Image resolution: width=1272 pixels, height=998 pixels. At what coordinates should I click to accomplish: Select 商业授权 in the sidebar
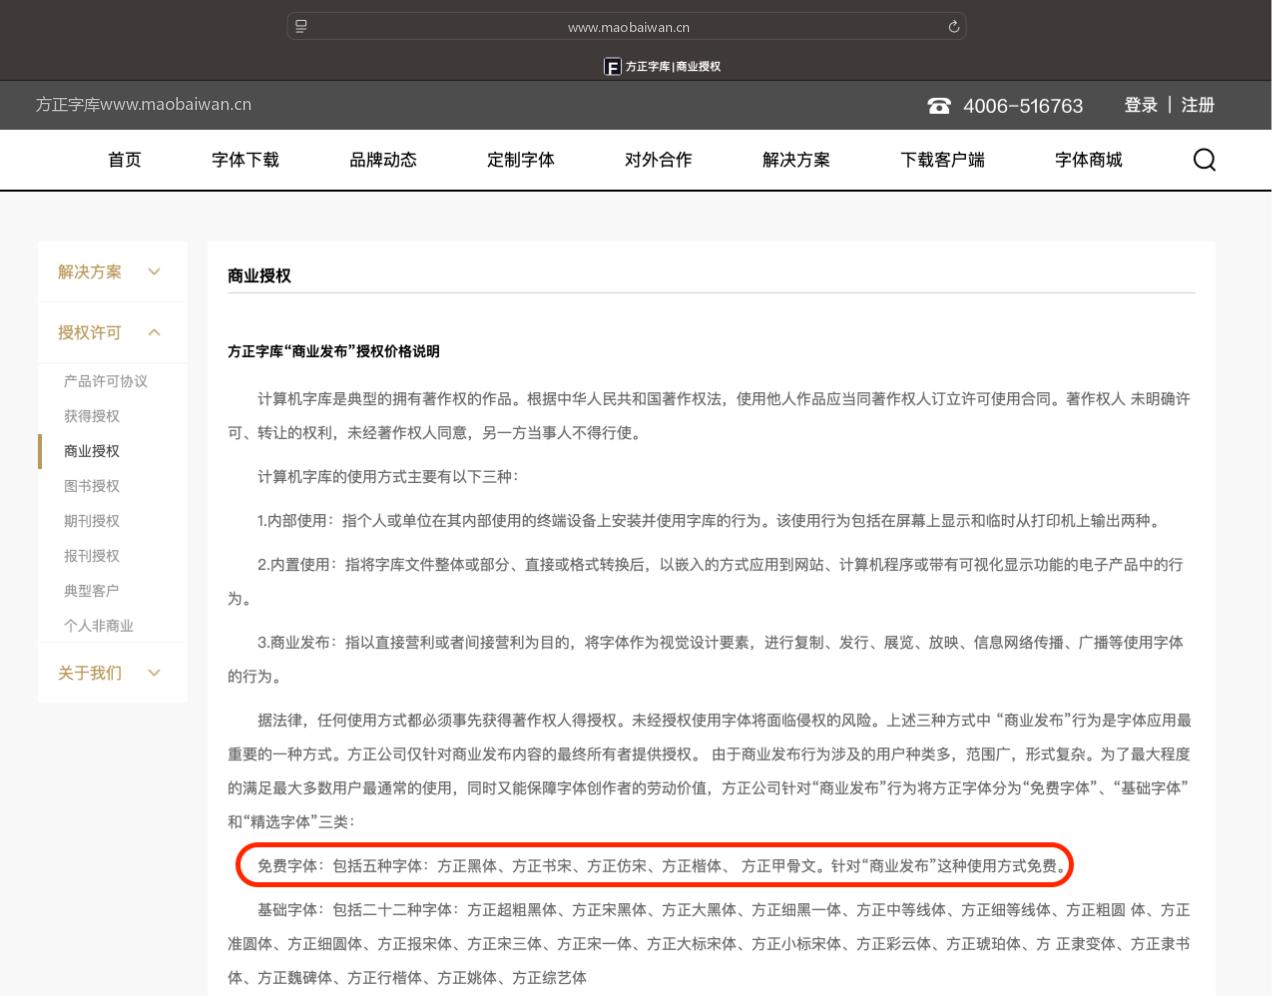[92, 451]
